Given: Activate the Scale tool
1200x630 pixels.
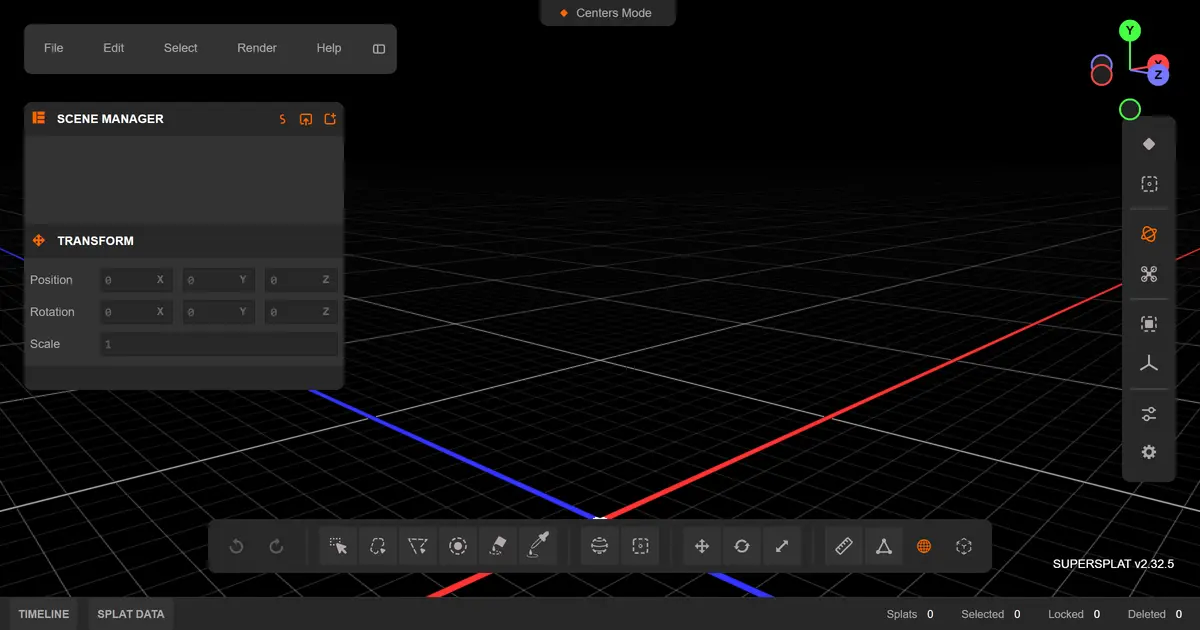Looking at the screenshot, I should coord(782,546).
